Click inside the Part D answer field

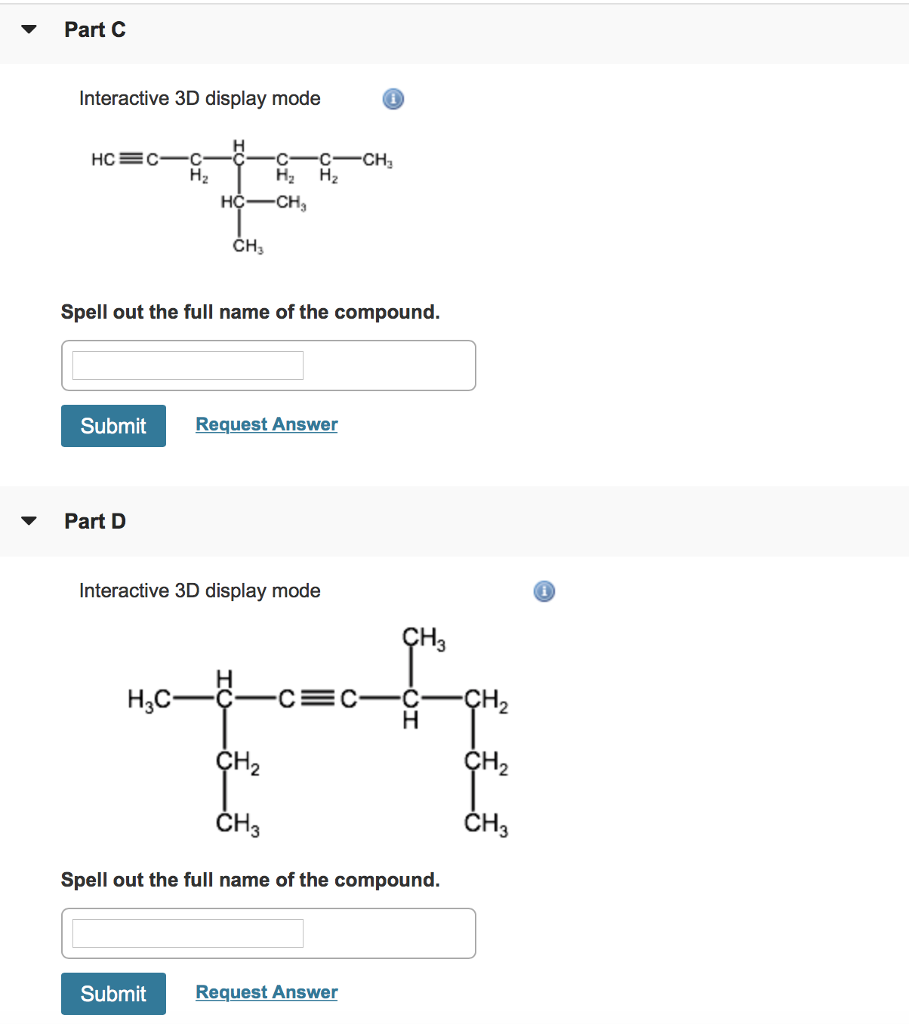tap(186, 933)
